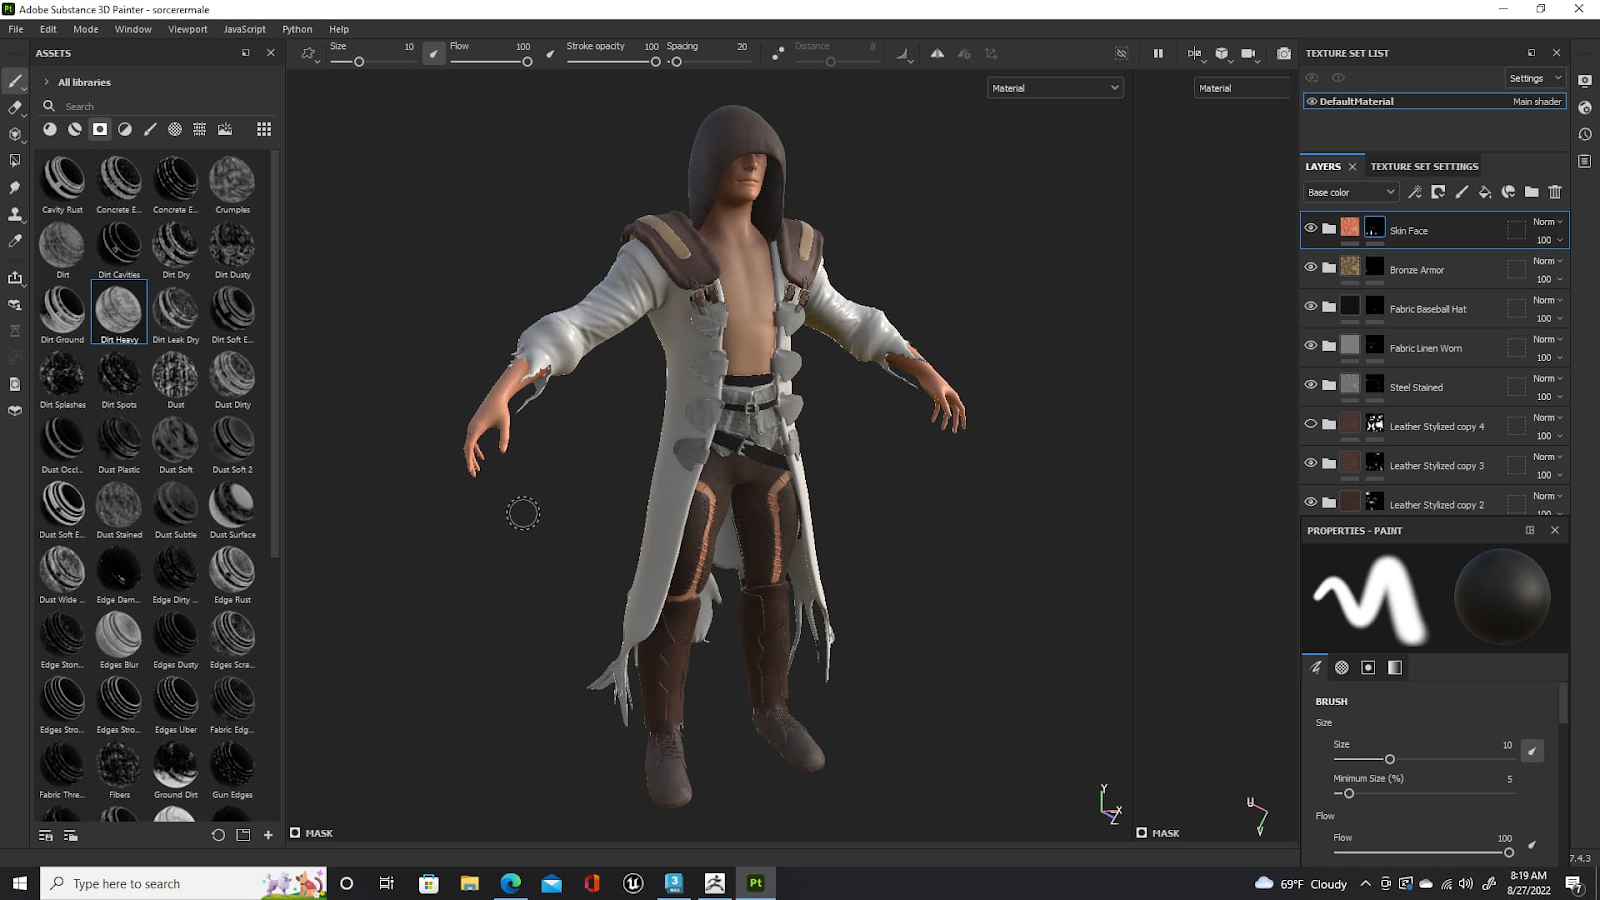Open left viewport Material dropdown

(x=1055, y=88)
